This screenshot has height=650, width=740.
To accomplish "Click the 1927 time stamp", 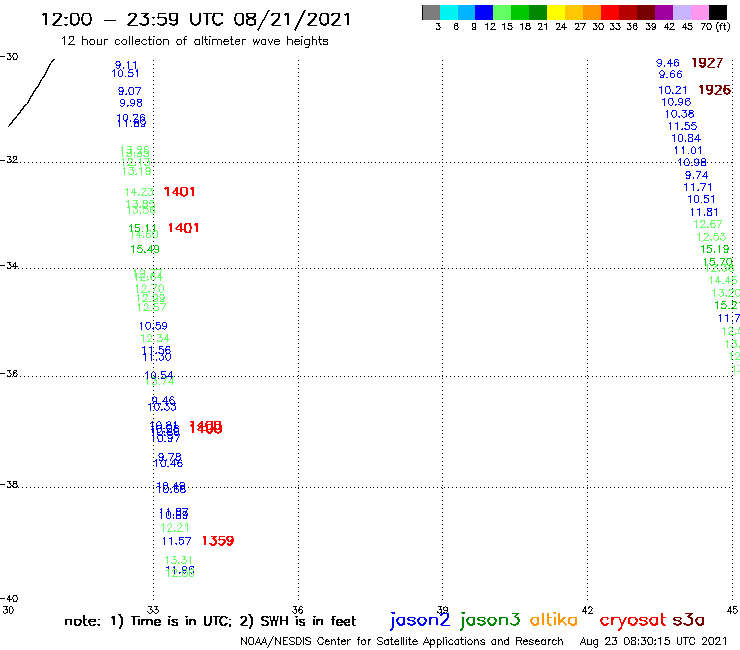I will (707, 63).
